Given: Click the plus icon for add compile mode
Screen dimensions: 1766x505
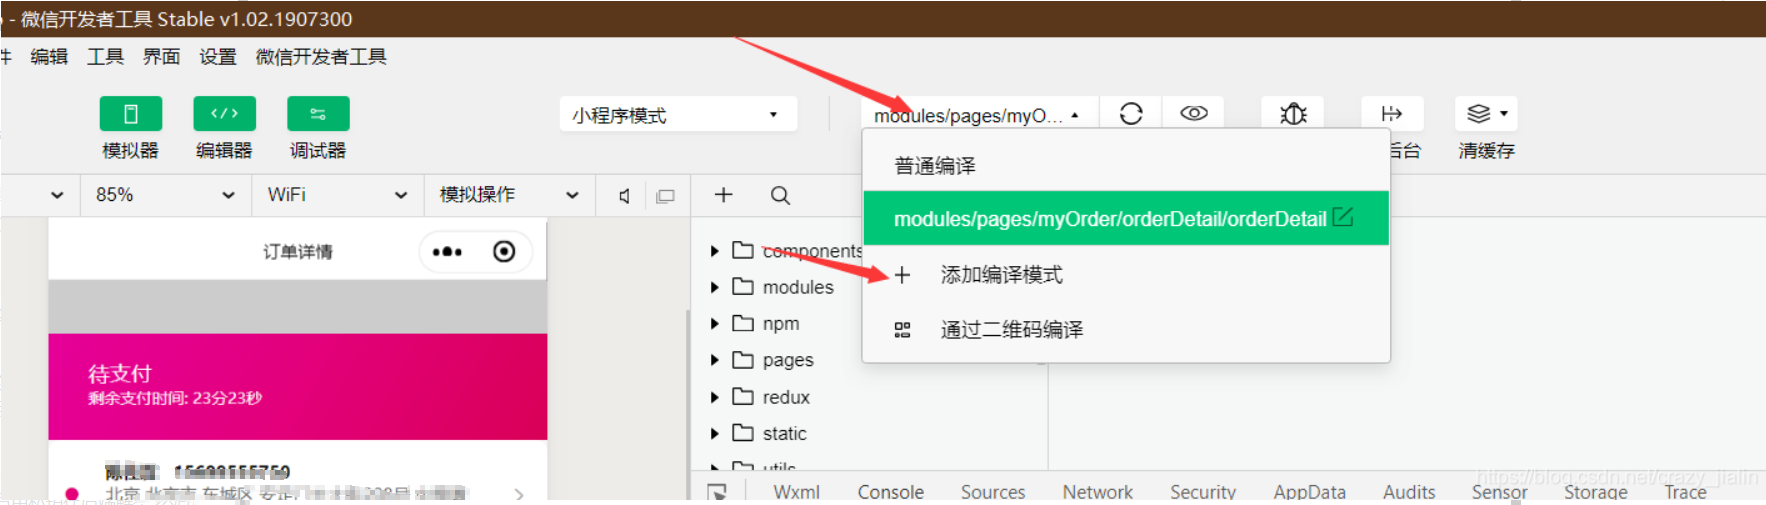Looking at the screenshot, I should (902, 274).
